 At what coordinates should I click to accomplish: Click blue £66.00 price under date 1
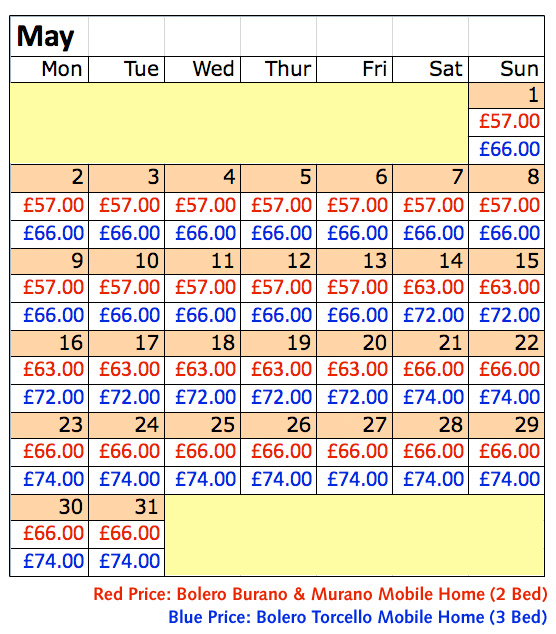click(509, 149)
